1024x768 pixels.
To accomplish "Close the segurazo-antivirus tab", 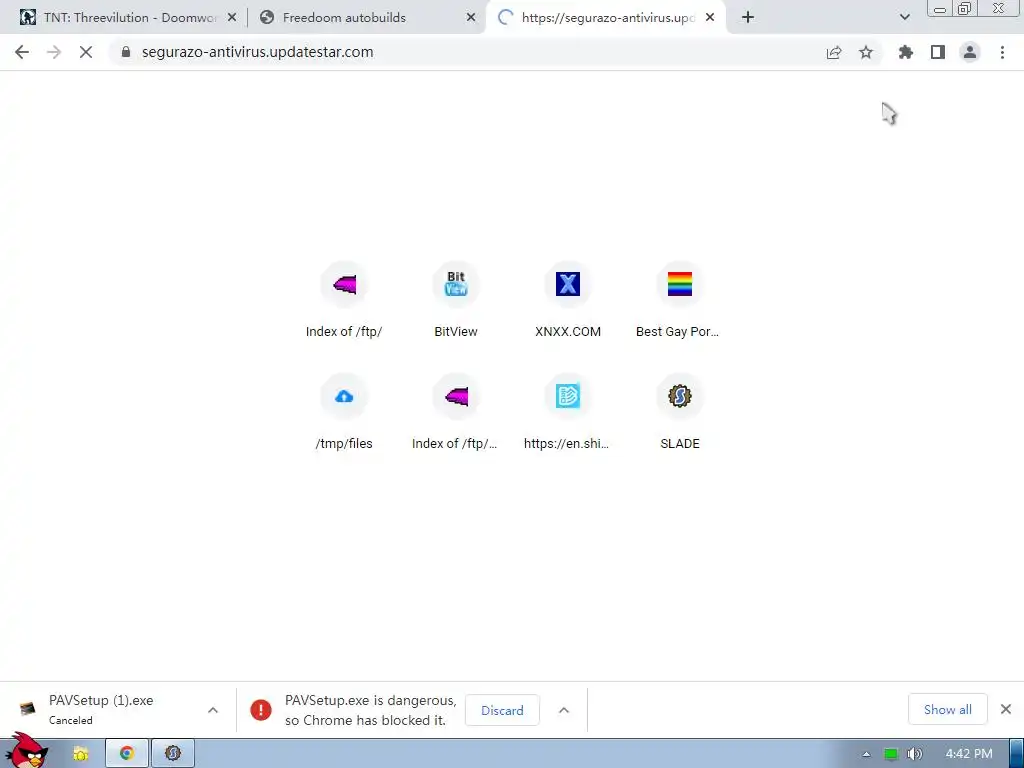I will pos(710,18).
